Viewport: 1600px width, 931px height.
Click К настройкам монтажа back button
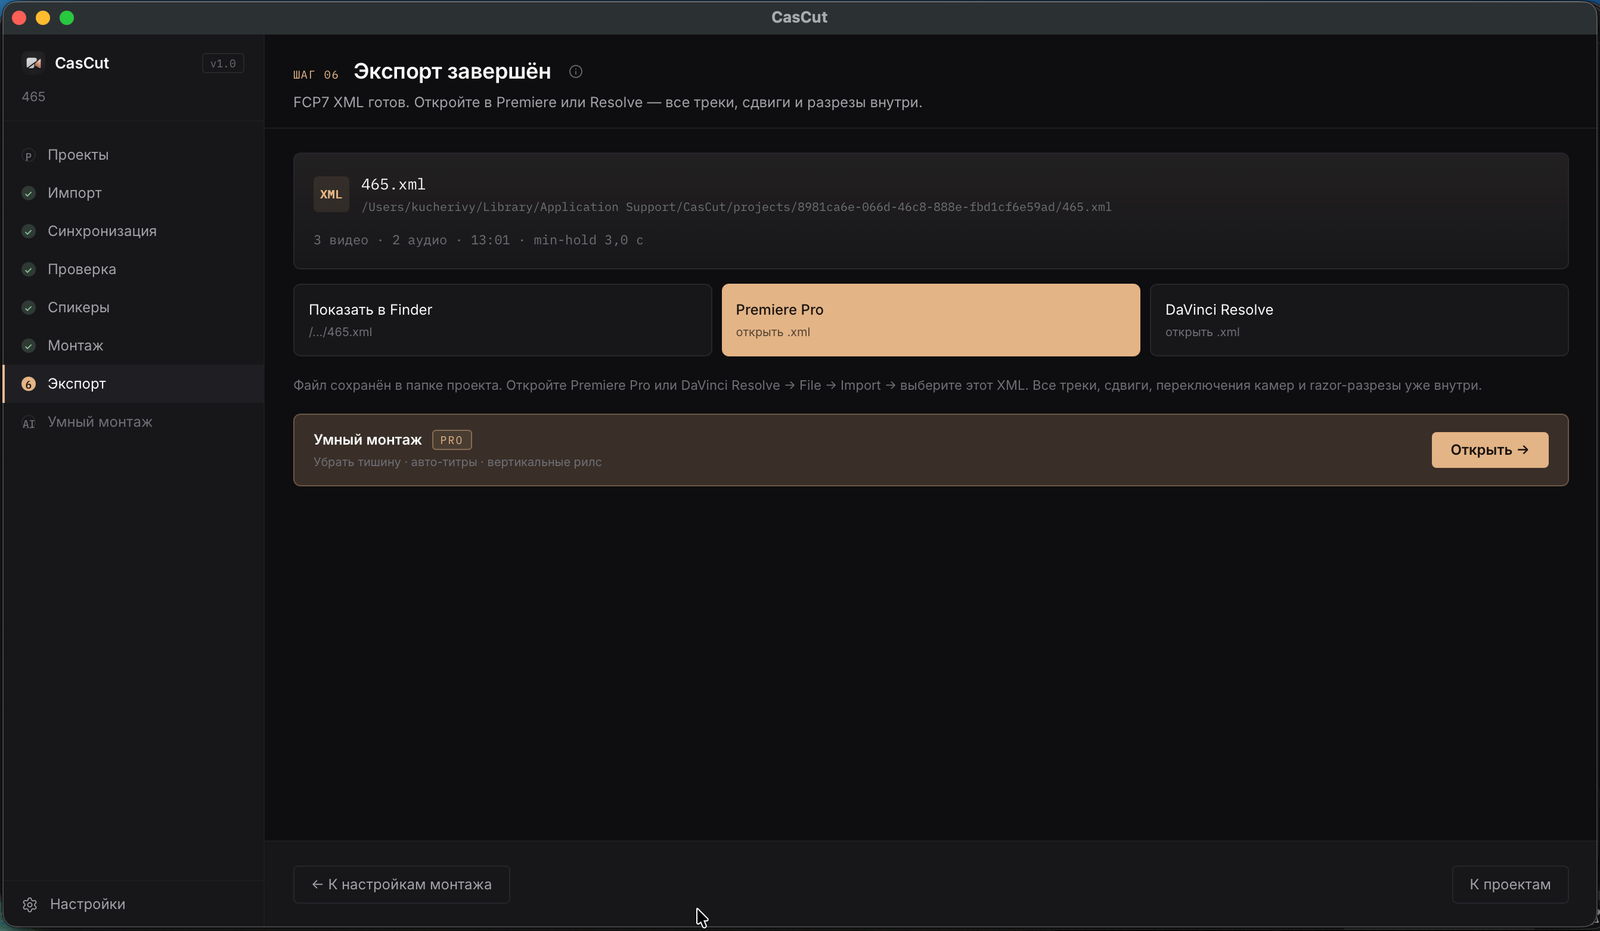[401, 885]
